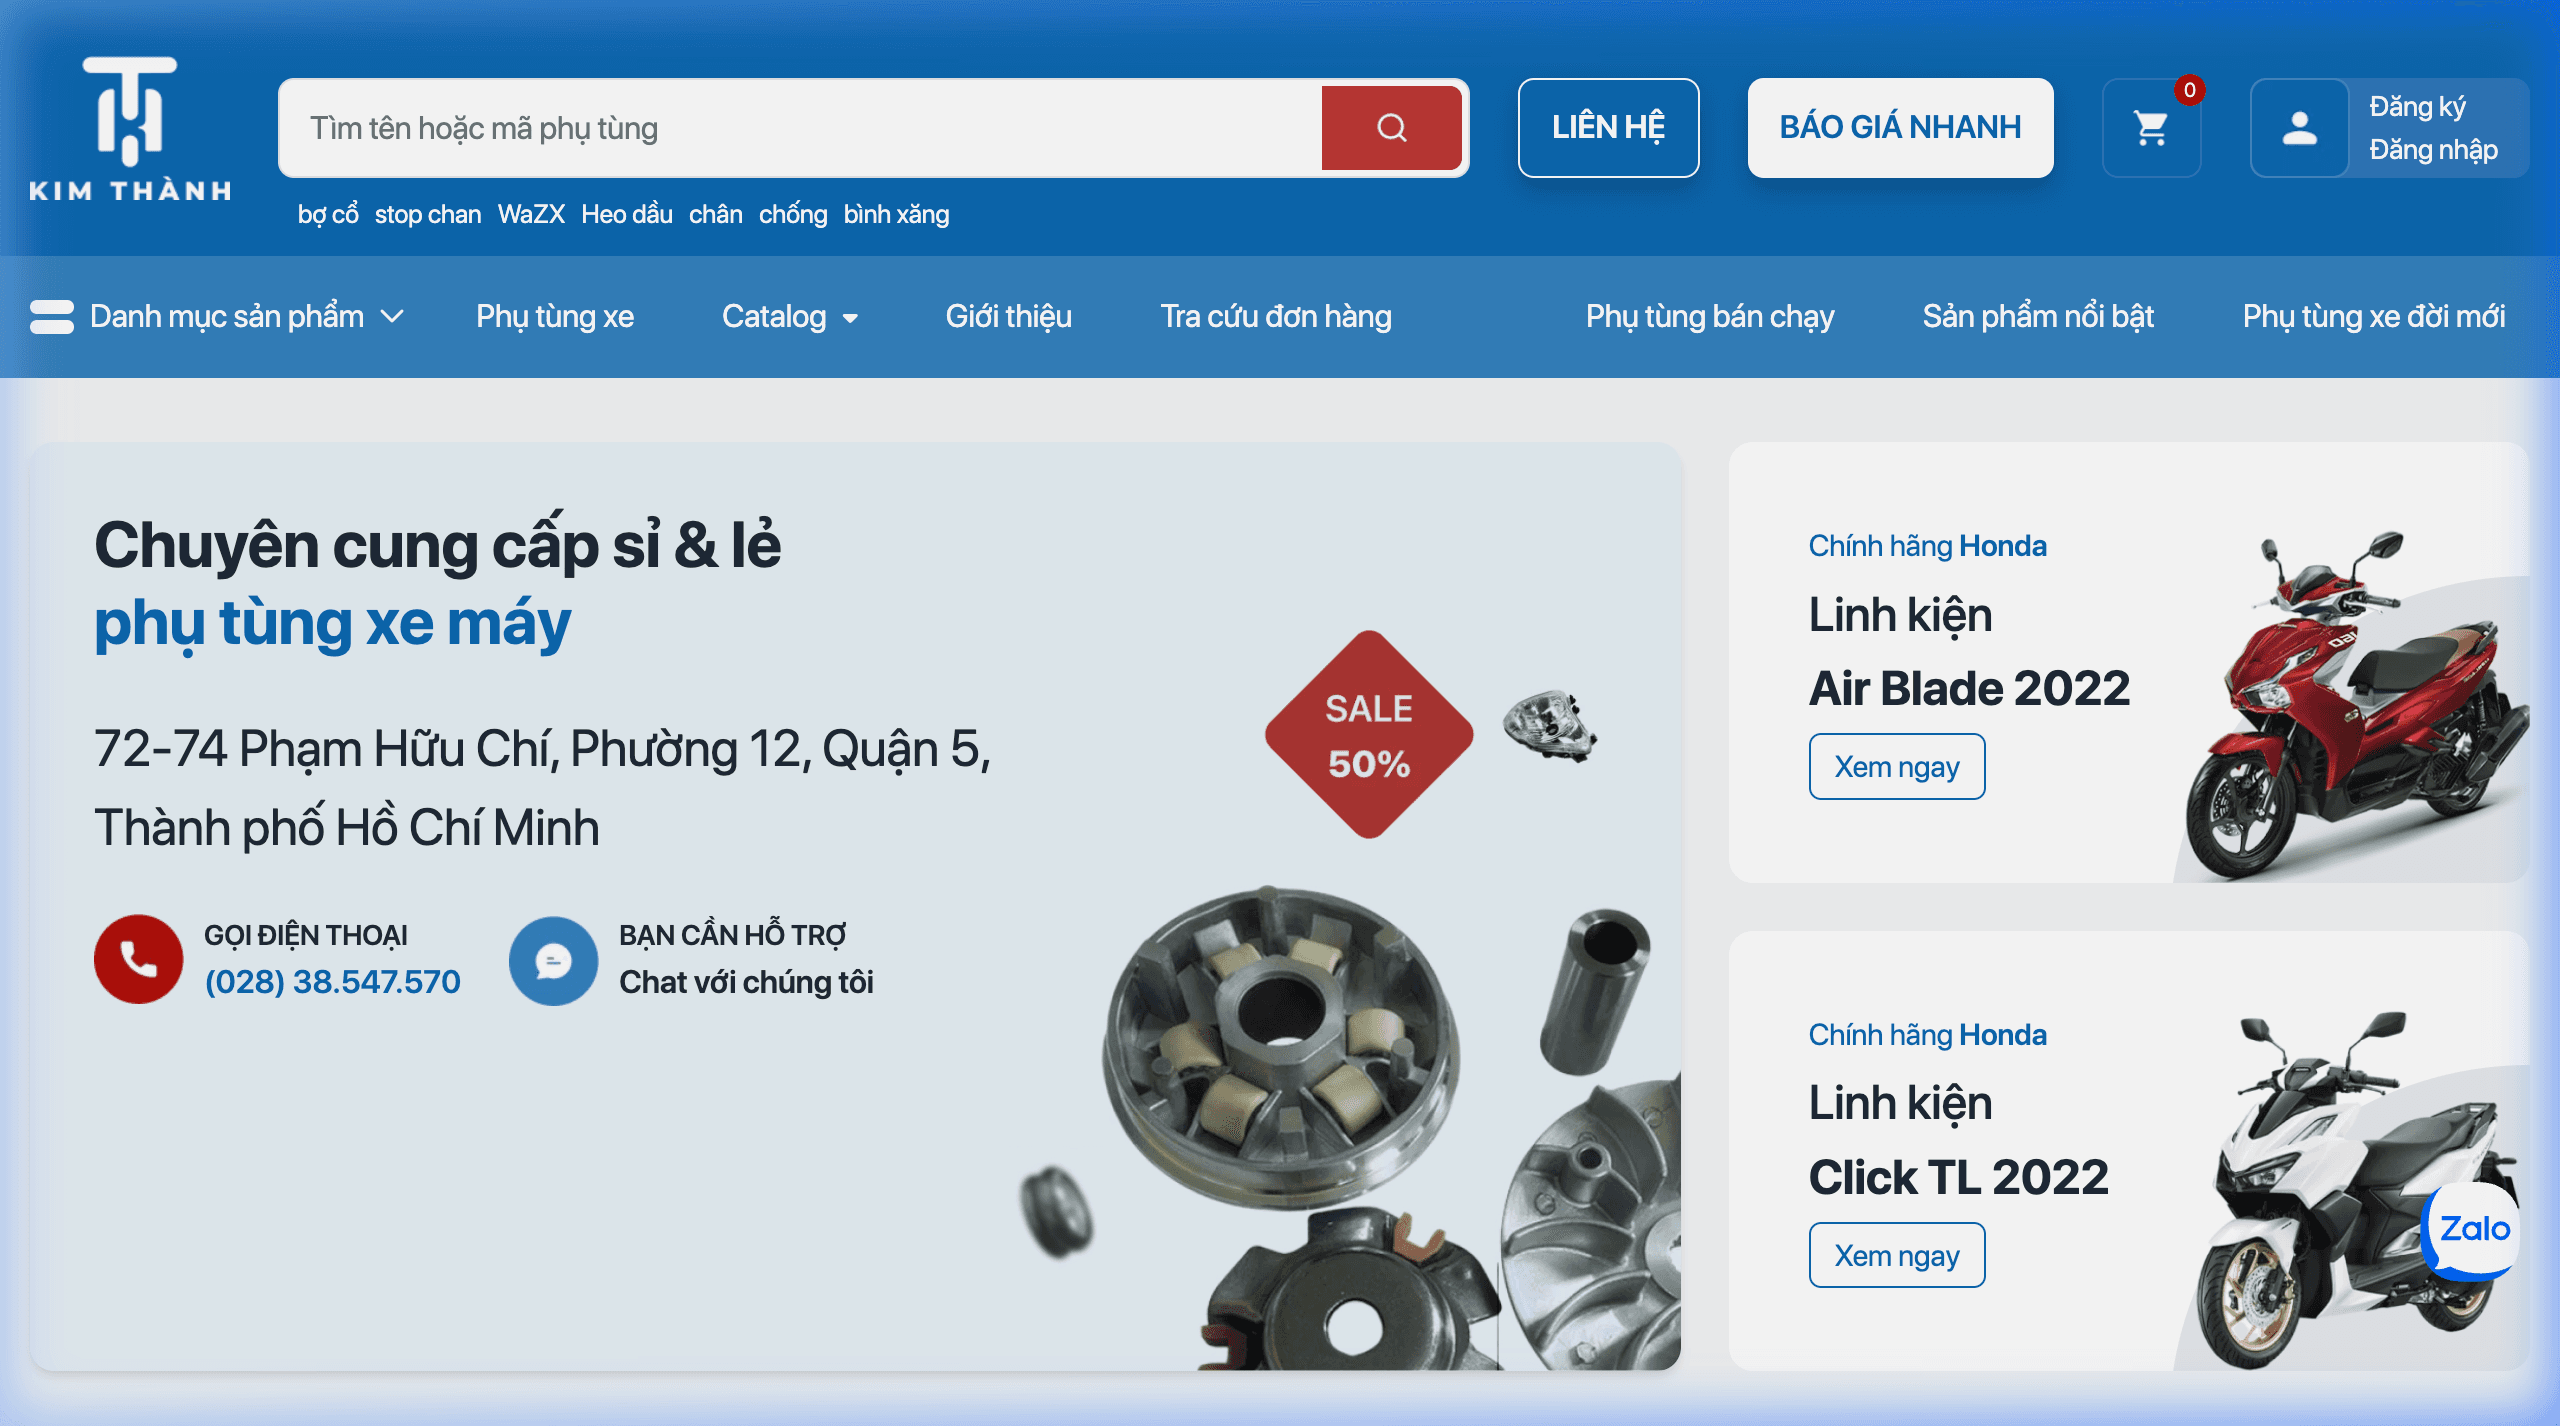Image resolution: width=2560 pixels, height=1426 pixels.
Task: Click the bình xăng search suggestion
Action: [x=896, y=214]
